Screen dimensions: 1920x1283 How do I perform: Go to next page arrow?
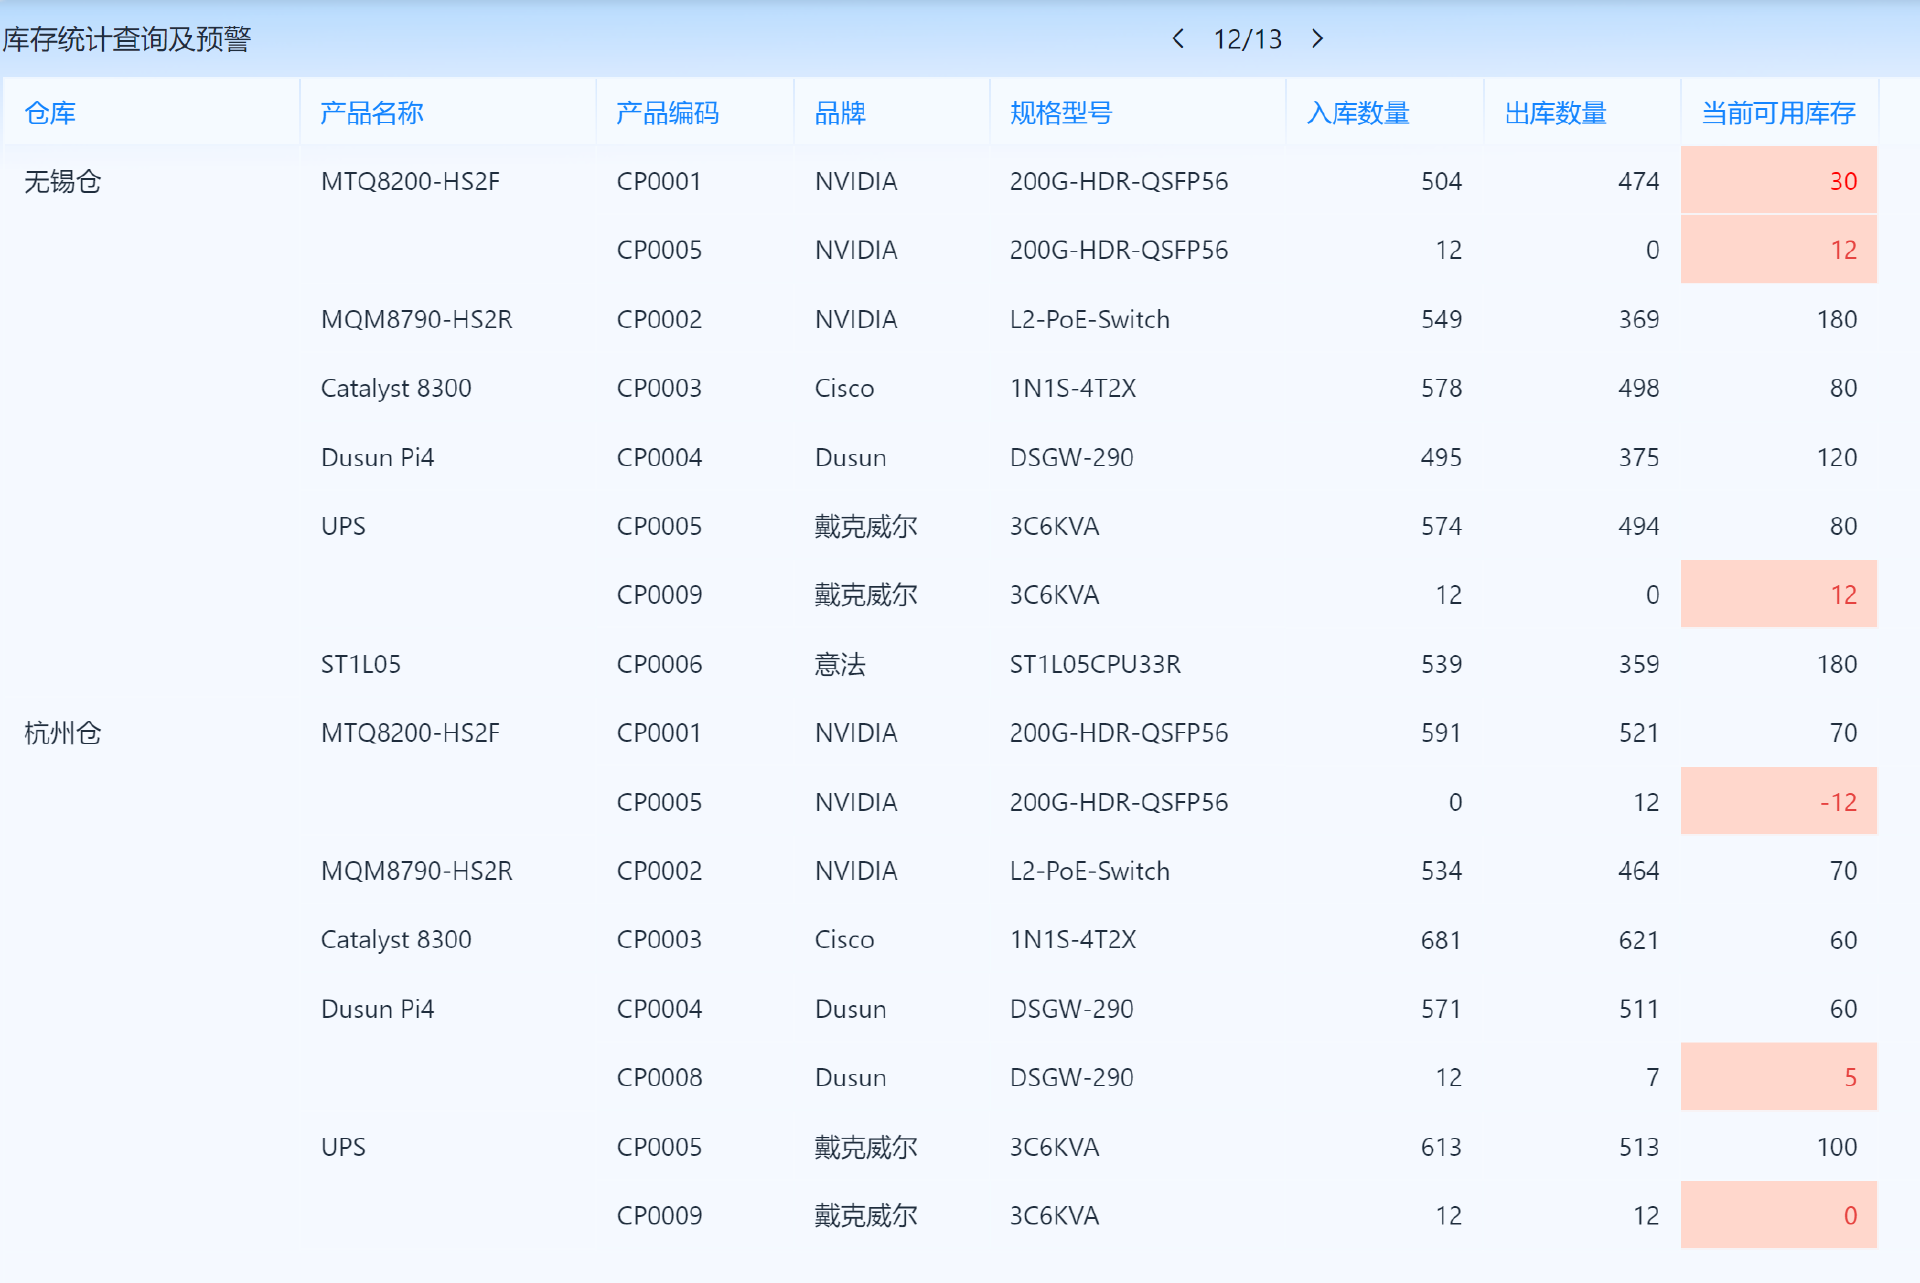click(x=1318, y=39)
